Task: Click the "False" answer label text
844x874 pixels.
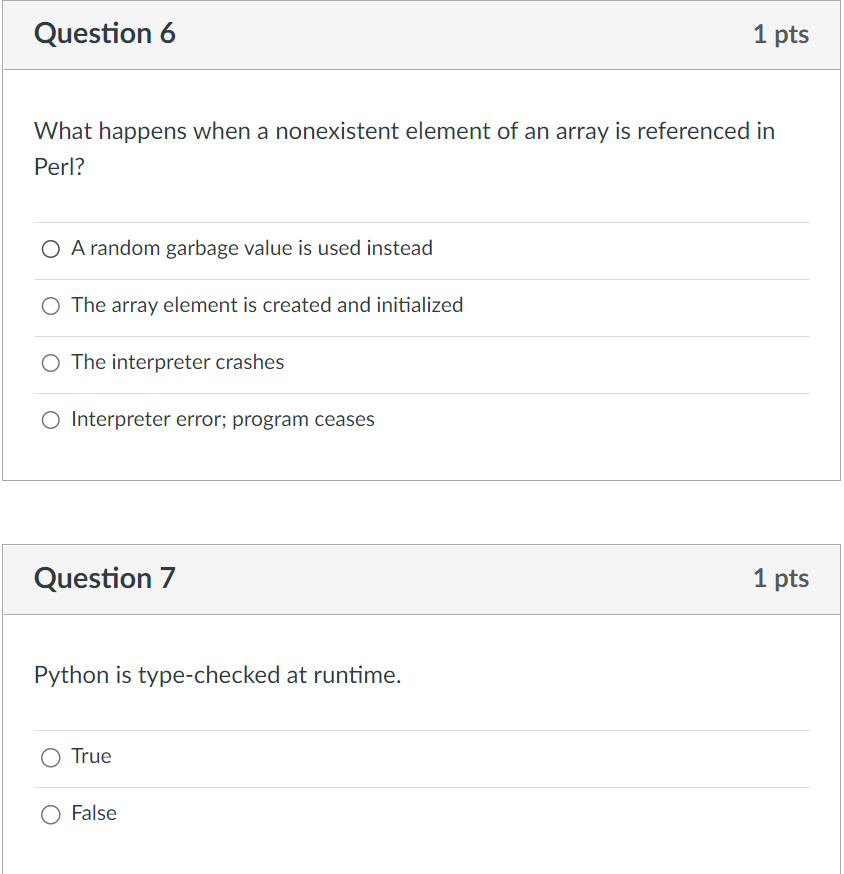Action: click(x=94, y=813)
